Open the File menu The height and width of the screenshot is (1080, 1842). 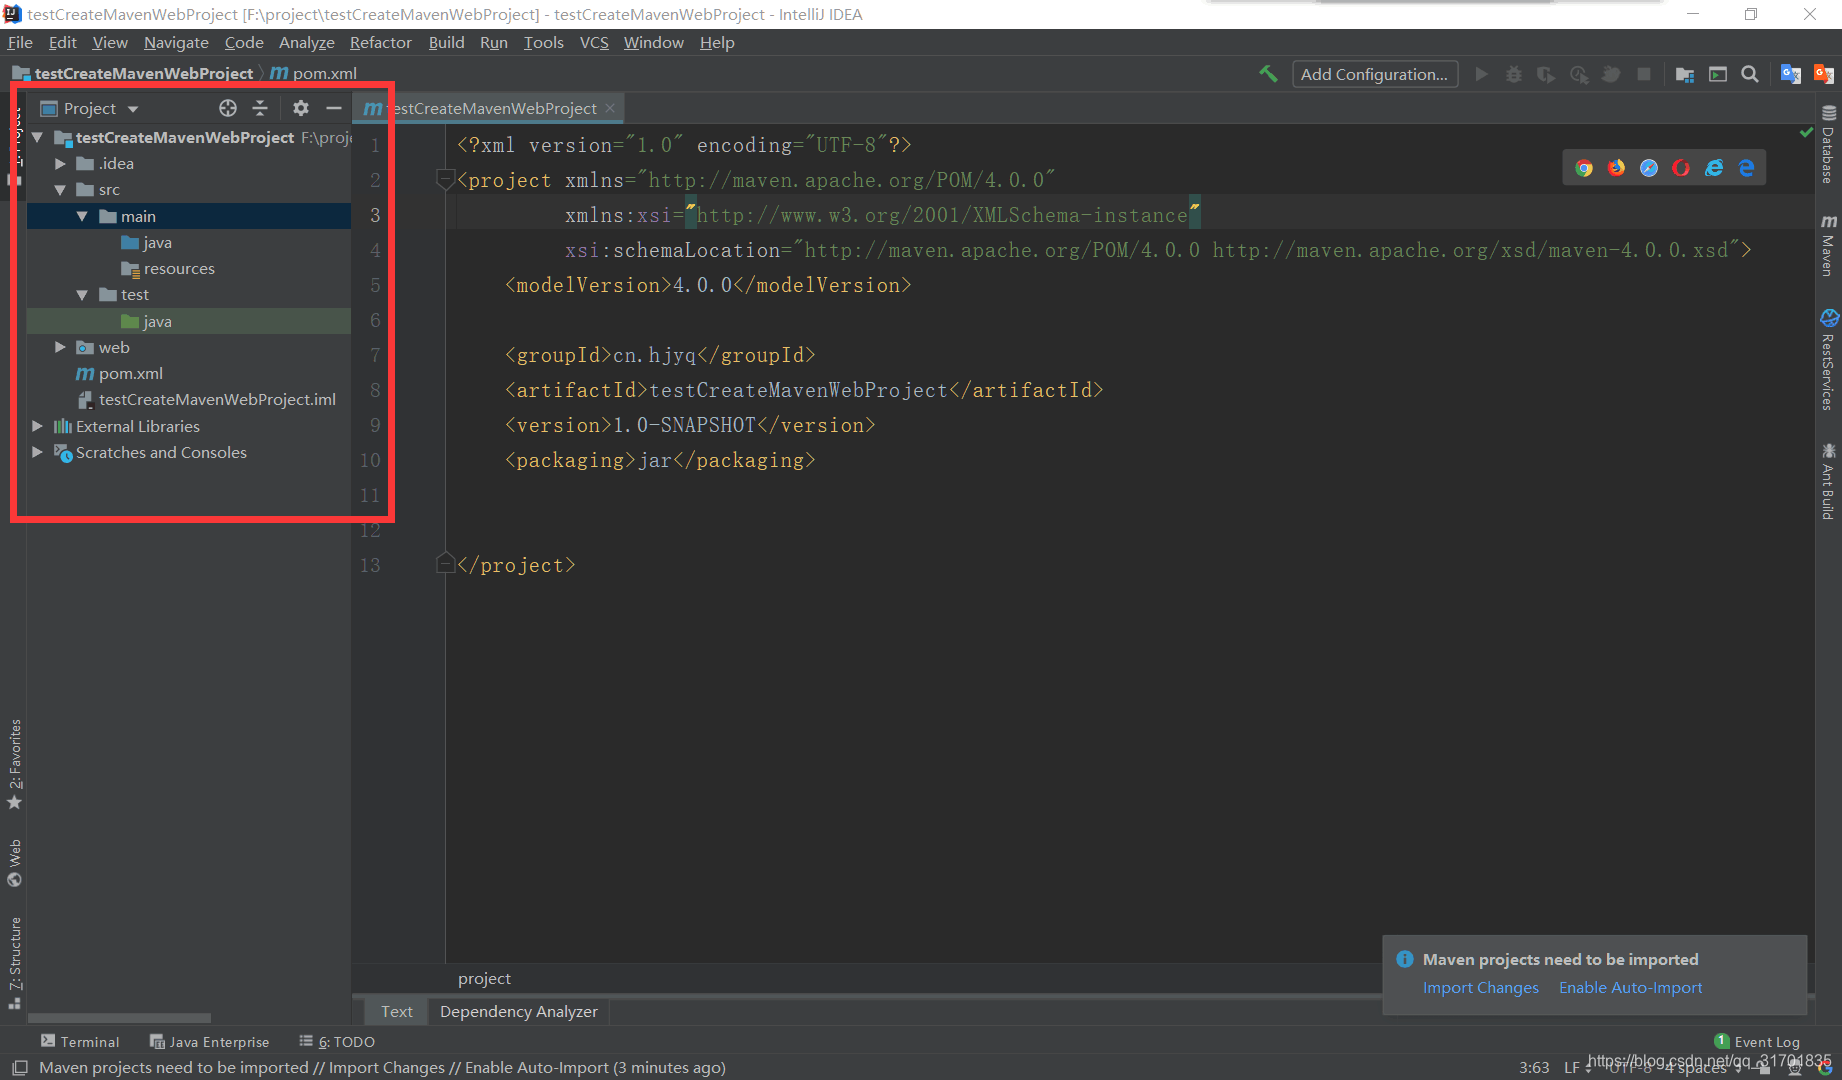click(x=20, y=42)
